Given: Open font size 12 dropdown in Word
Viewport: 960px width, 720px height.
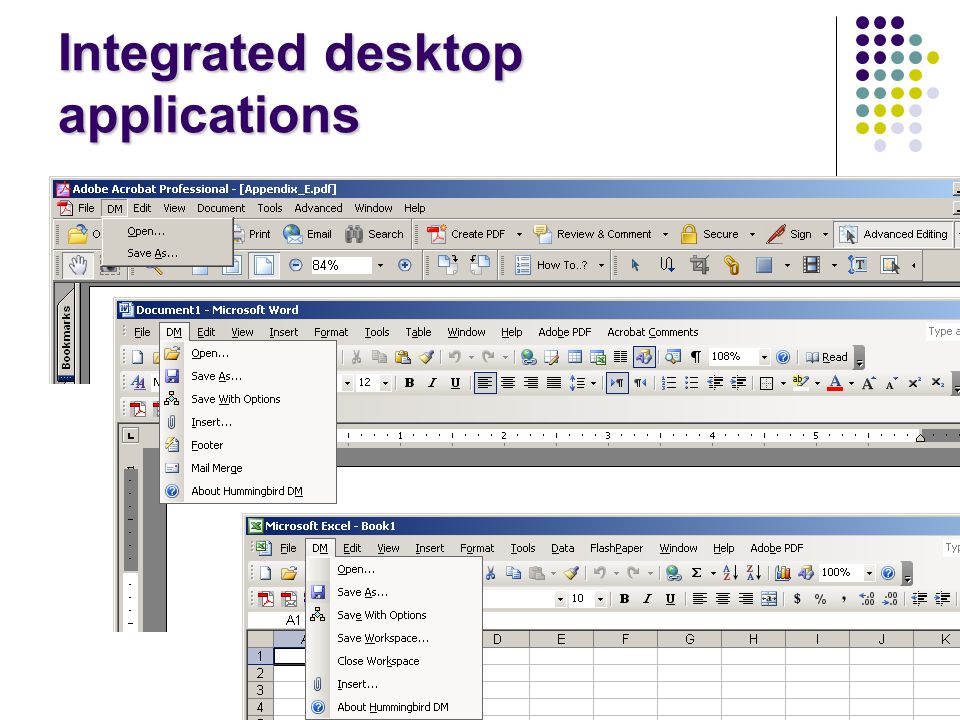Looking at the screenshot, I should [x=385, y=383].
